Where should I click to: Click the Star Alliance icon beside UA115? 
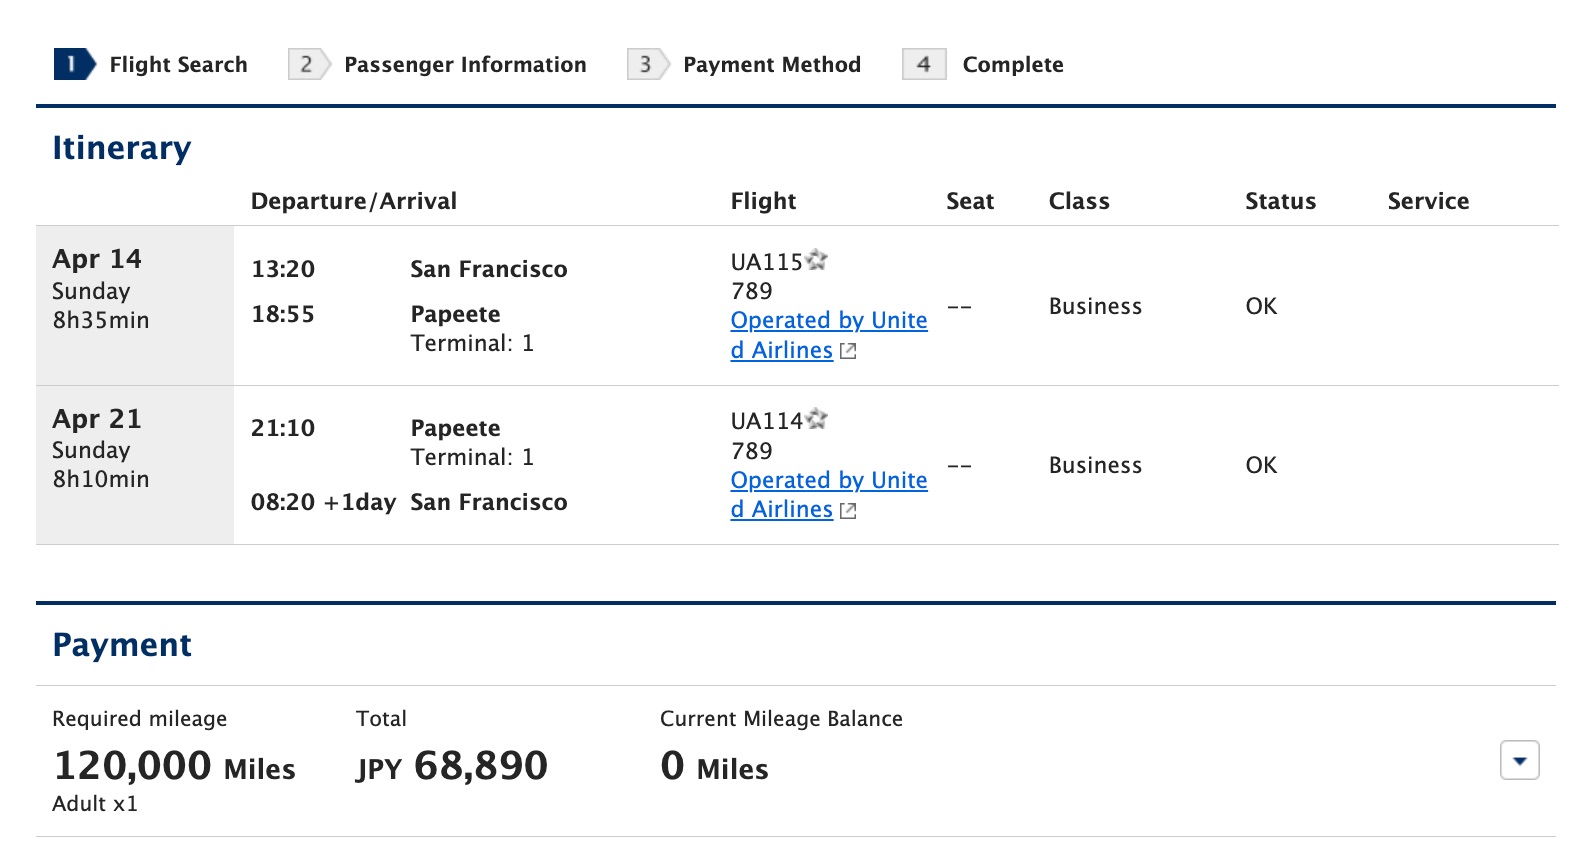coord(817,260)
